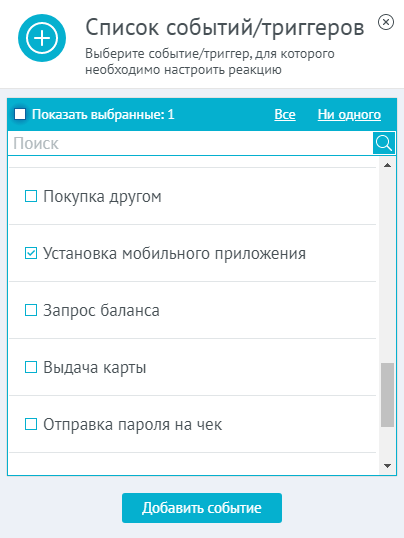Uncheck 'Установка мобильного приложения' checkbox
Image resolution: width=404 pixels, height=538 pixels.
pos(31,253)
